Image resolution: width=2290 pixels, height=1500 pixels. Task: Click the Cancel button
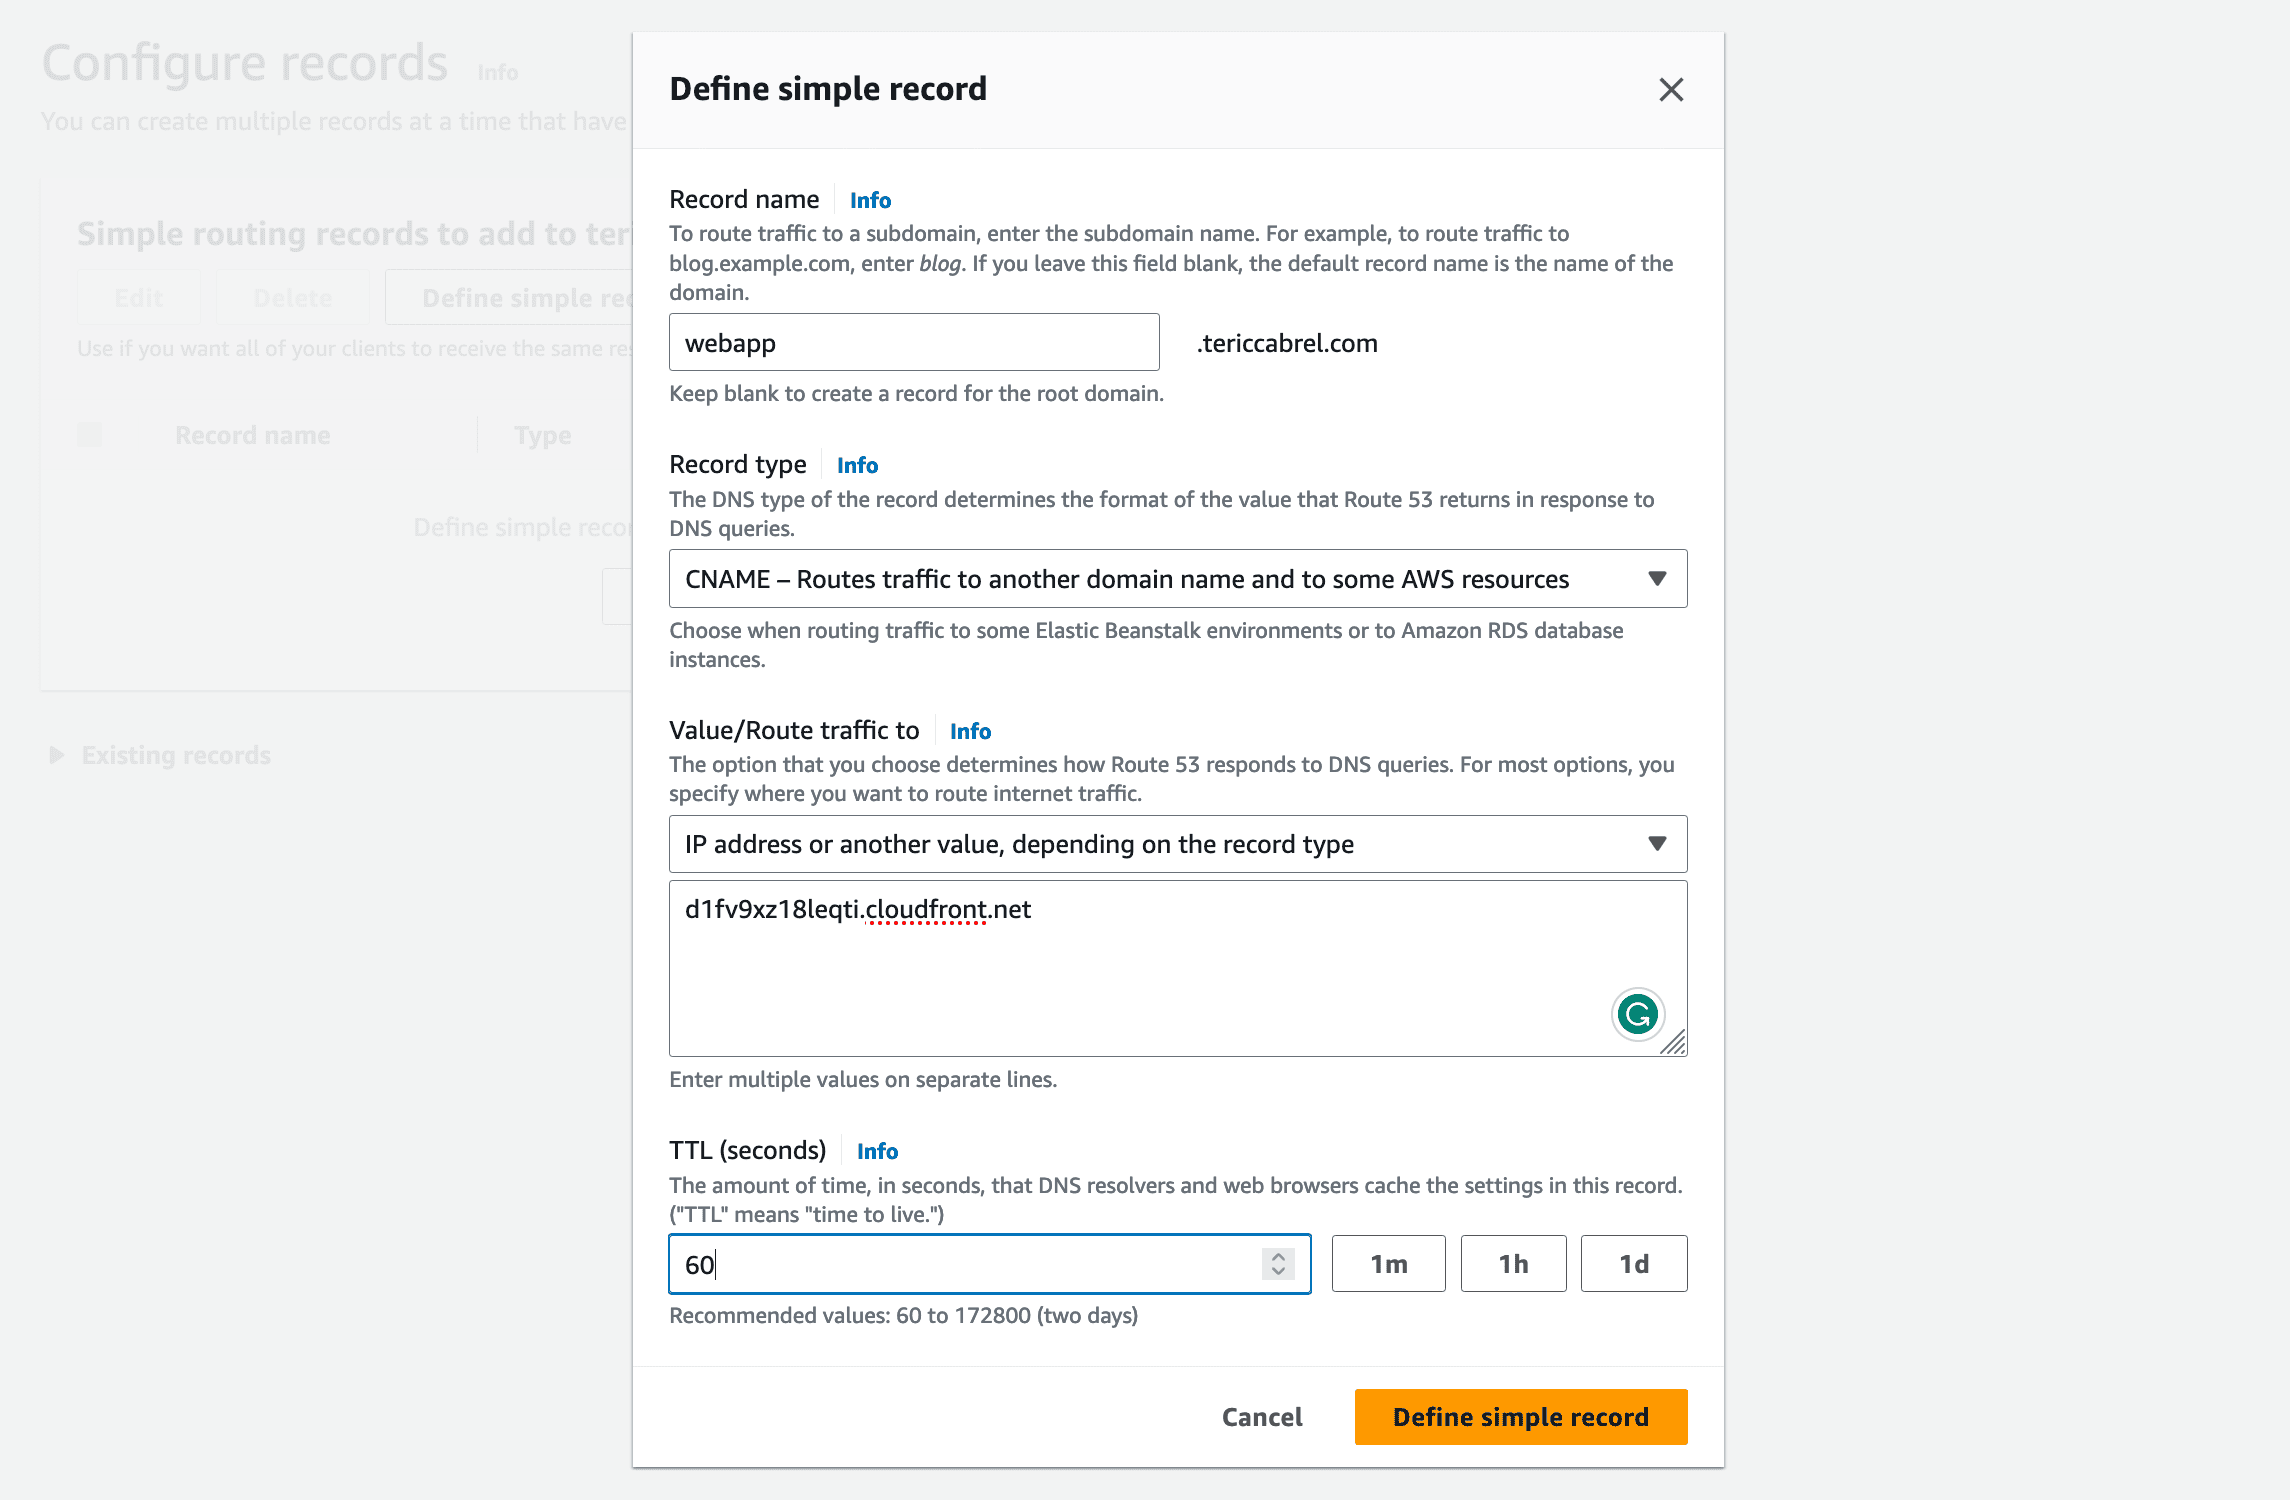pos(1261,1416)
